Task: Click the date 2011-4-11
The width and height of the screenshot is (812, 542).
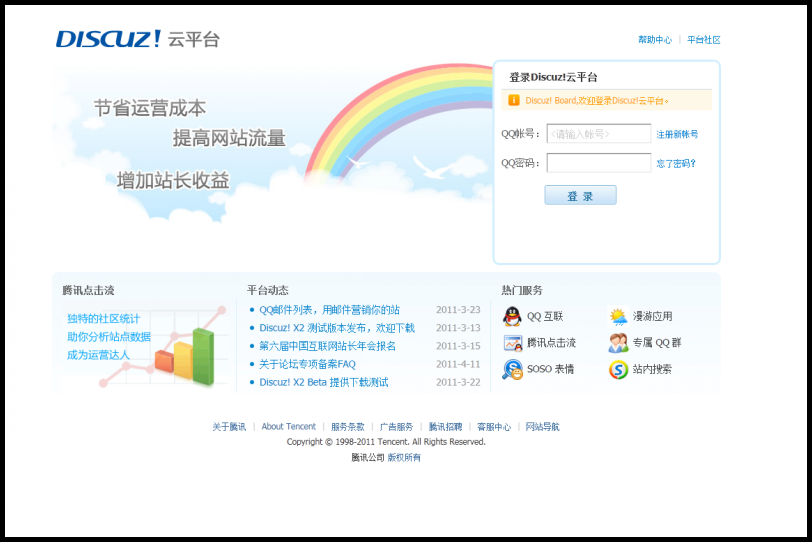Action: pyautogui.click(x=458, y=364)
